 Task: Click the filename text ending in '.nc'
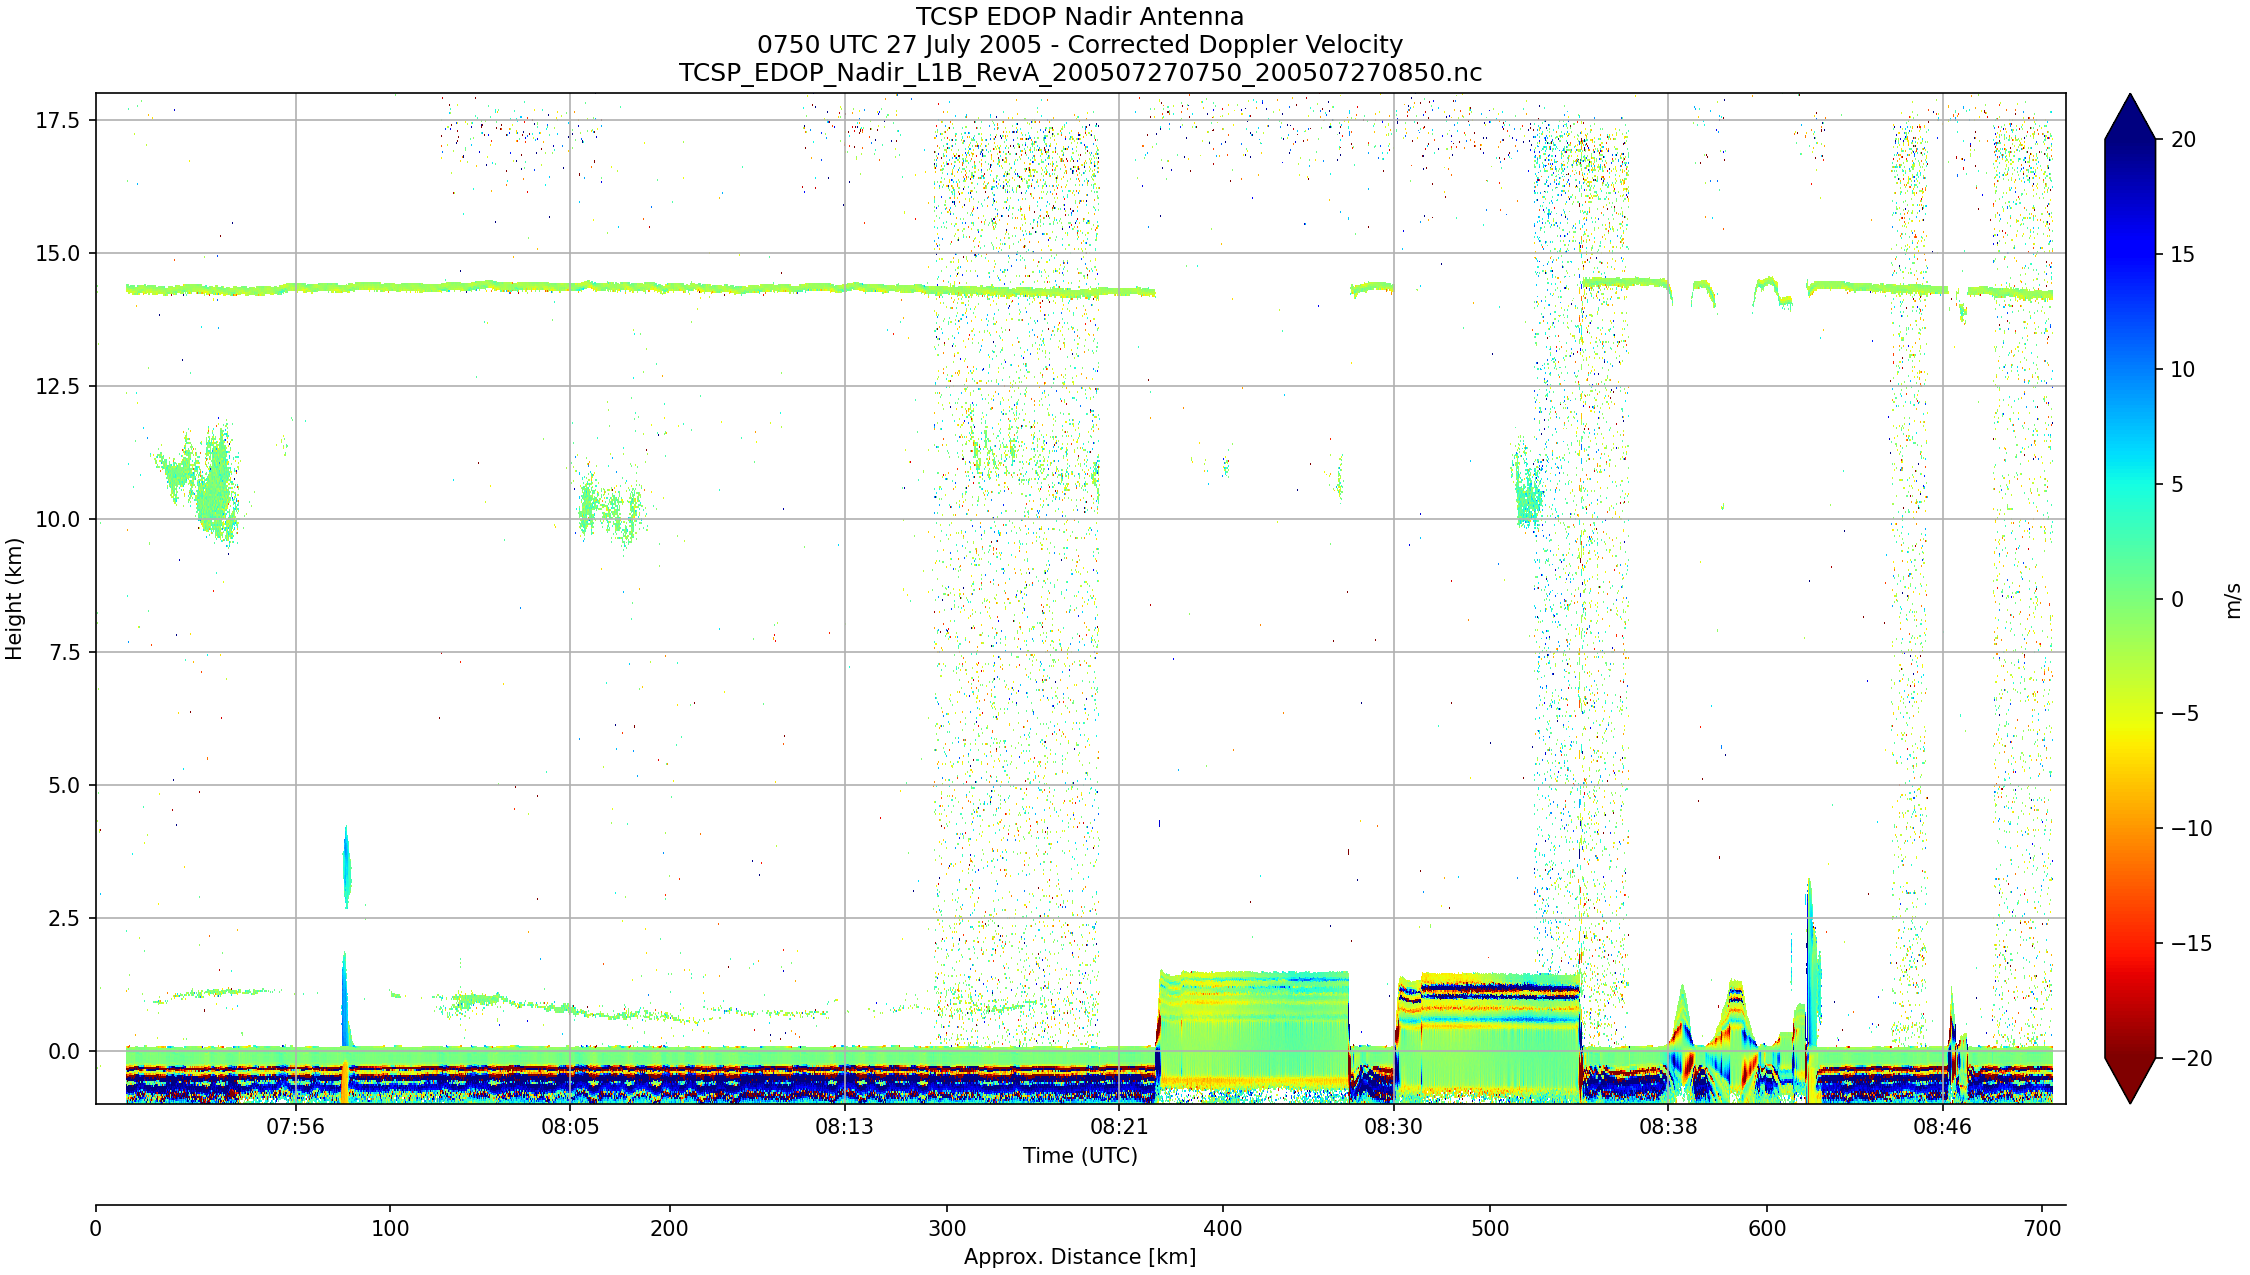click(x=1080, y=73)
